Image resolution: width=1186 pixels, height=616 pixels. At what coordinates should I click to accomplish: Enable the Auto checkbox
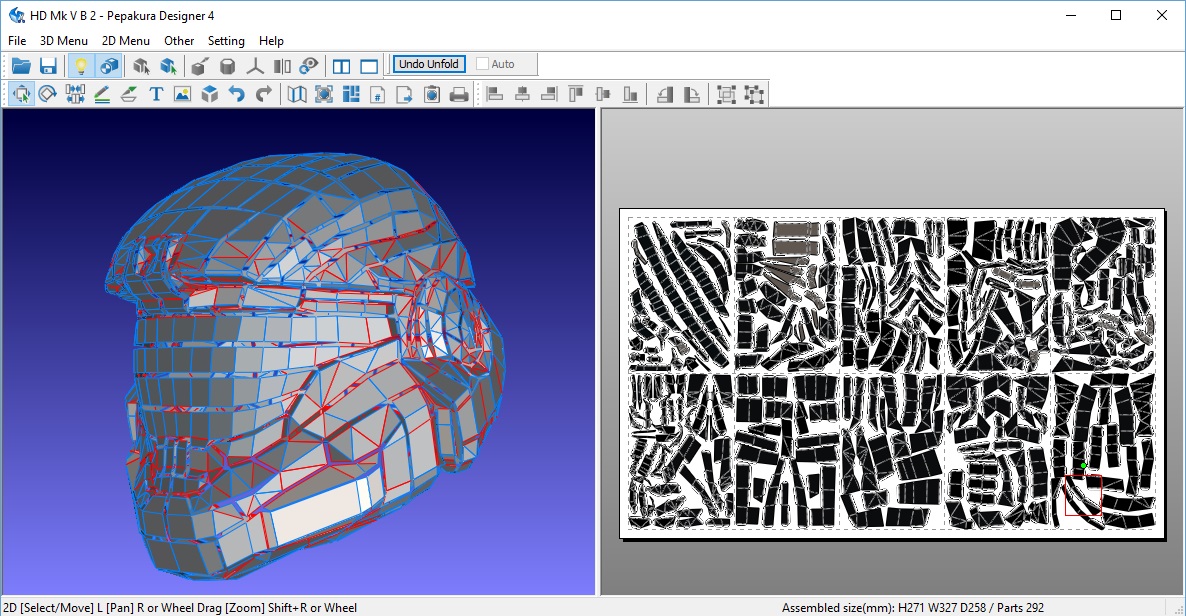[x=483, y=64]
